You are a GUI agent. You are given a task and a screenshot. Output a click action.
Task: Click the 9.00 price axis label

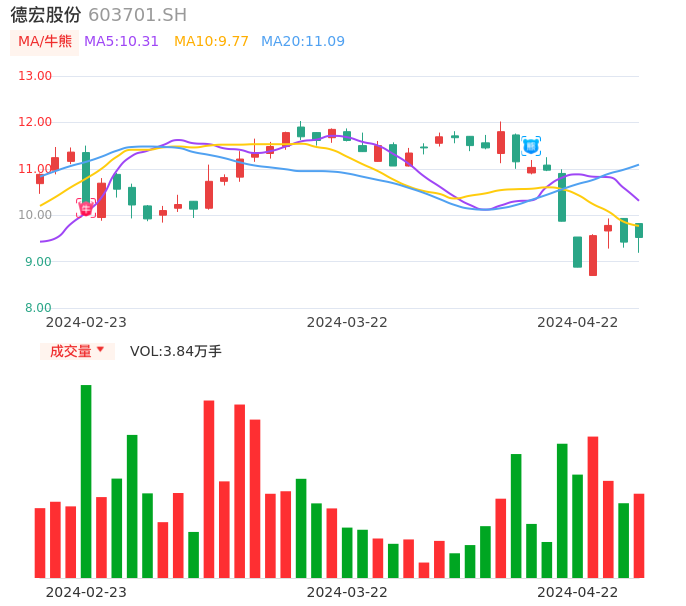(x=39, y=262)
